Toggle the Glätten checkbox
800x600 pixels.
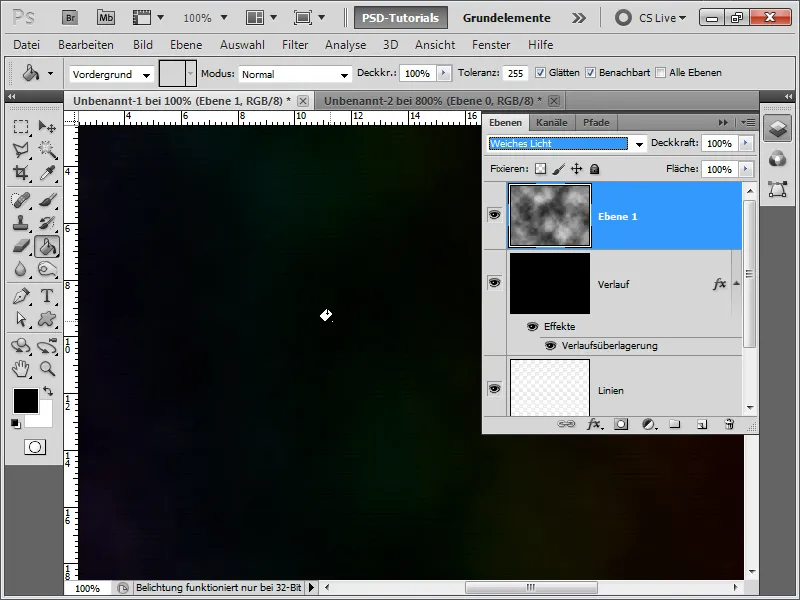click(540, 72)
